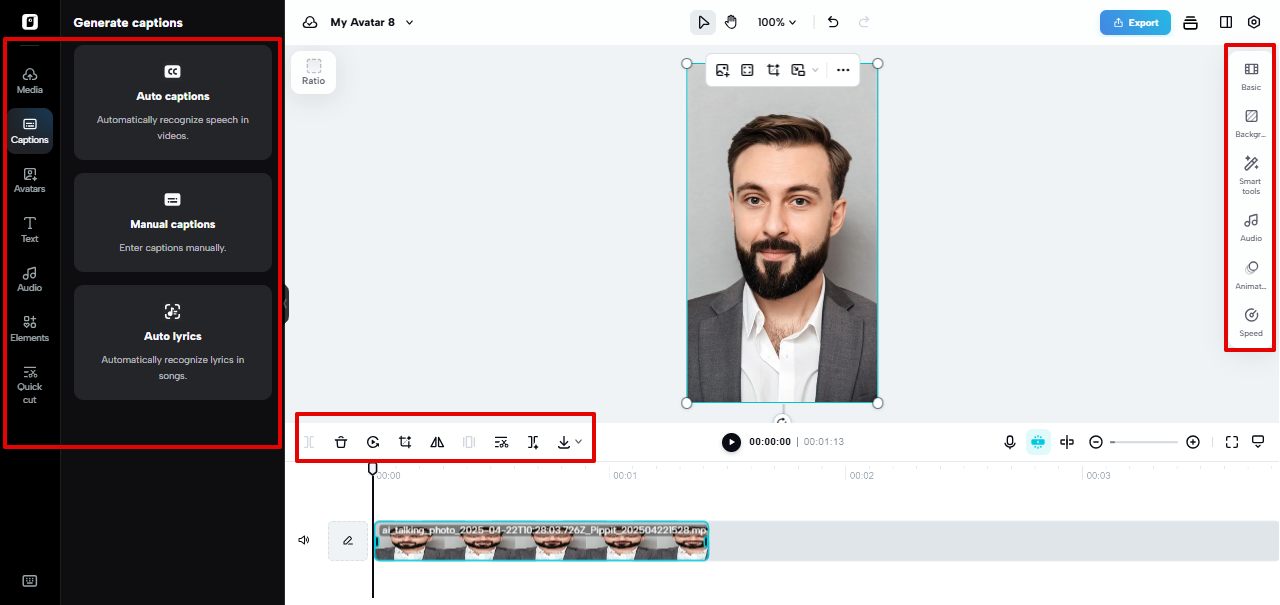Screen dimensions: 1280x605
Task: Switch to the Captions tab in left sidebar
Action: click(29, 130)
